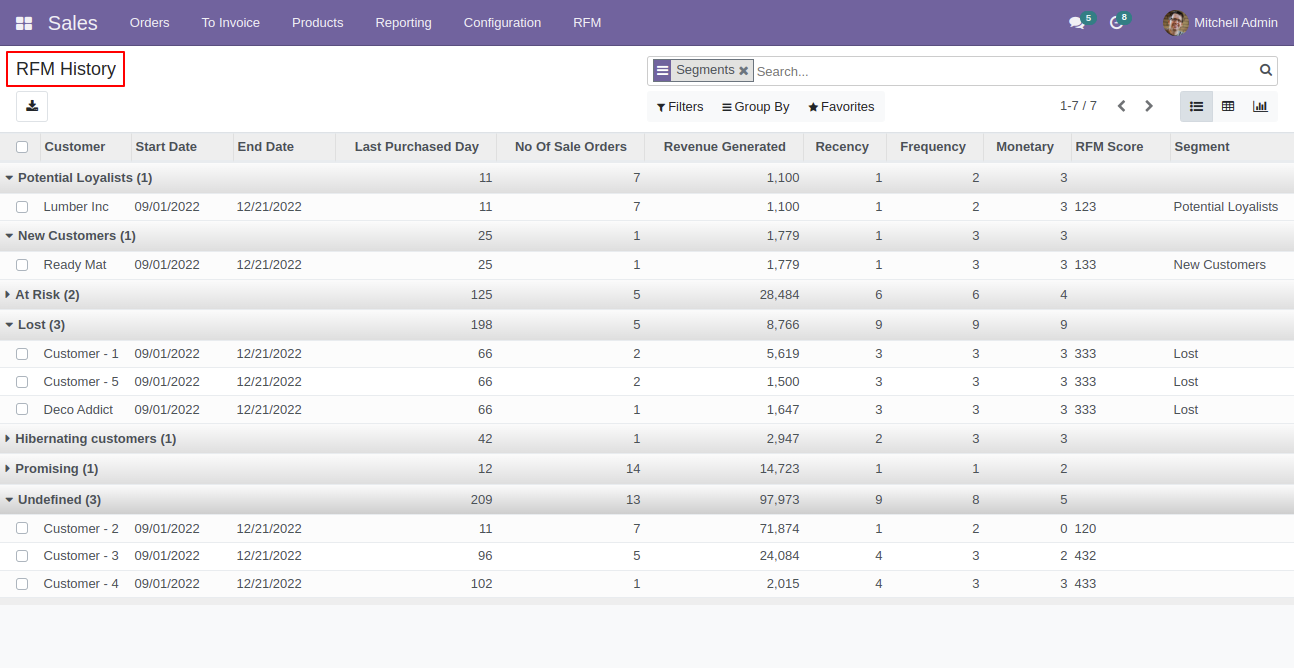Go to previous page arrow
The height and width of the screenshot is (668, 1294).
click(1121, 106)
